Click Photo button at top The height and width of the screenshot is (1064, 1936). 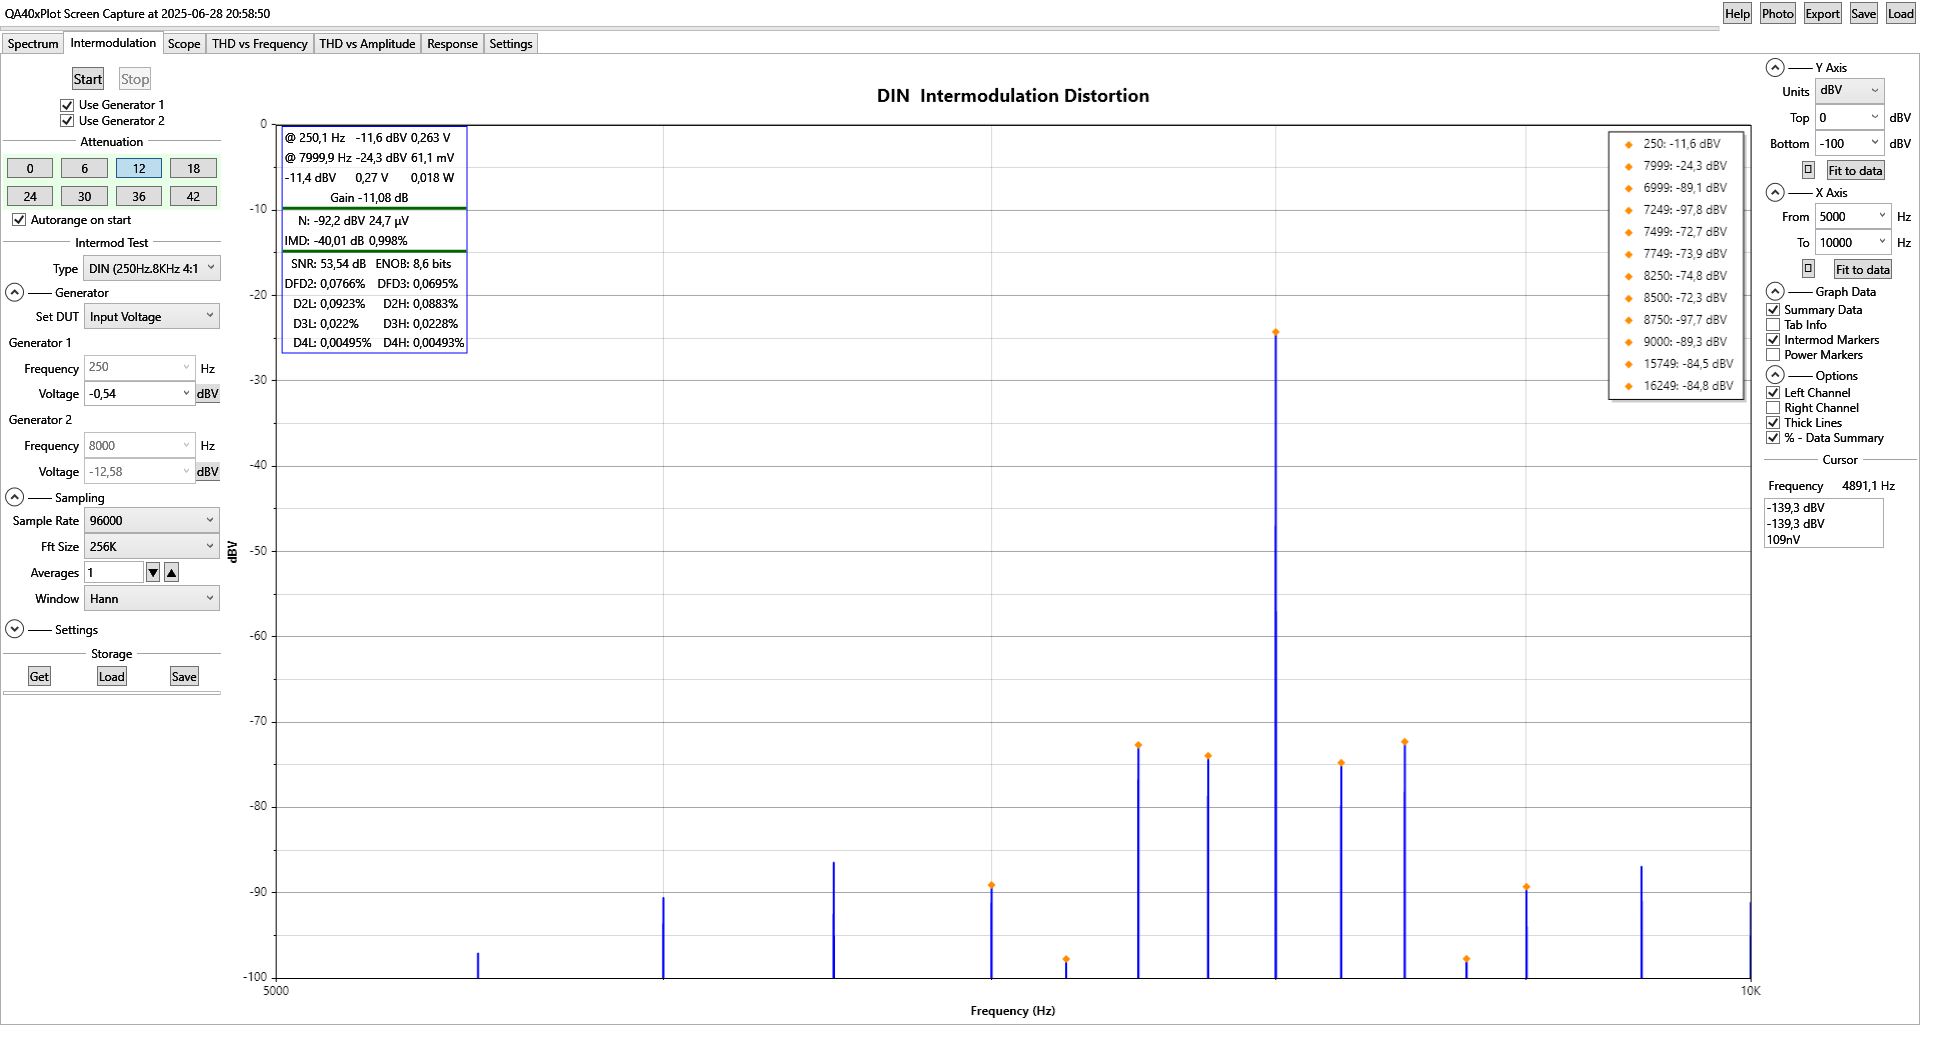point(1777,13)
